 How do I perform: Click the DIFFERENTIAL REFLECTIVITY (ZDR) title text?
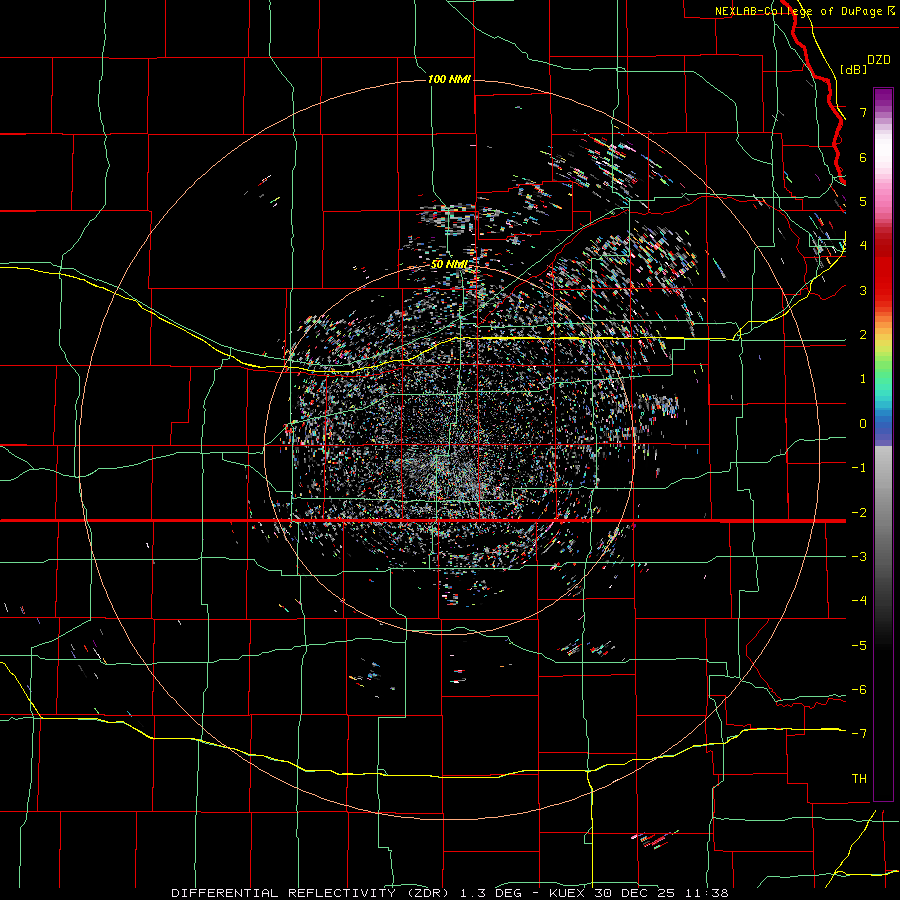[311, 893]
